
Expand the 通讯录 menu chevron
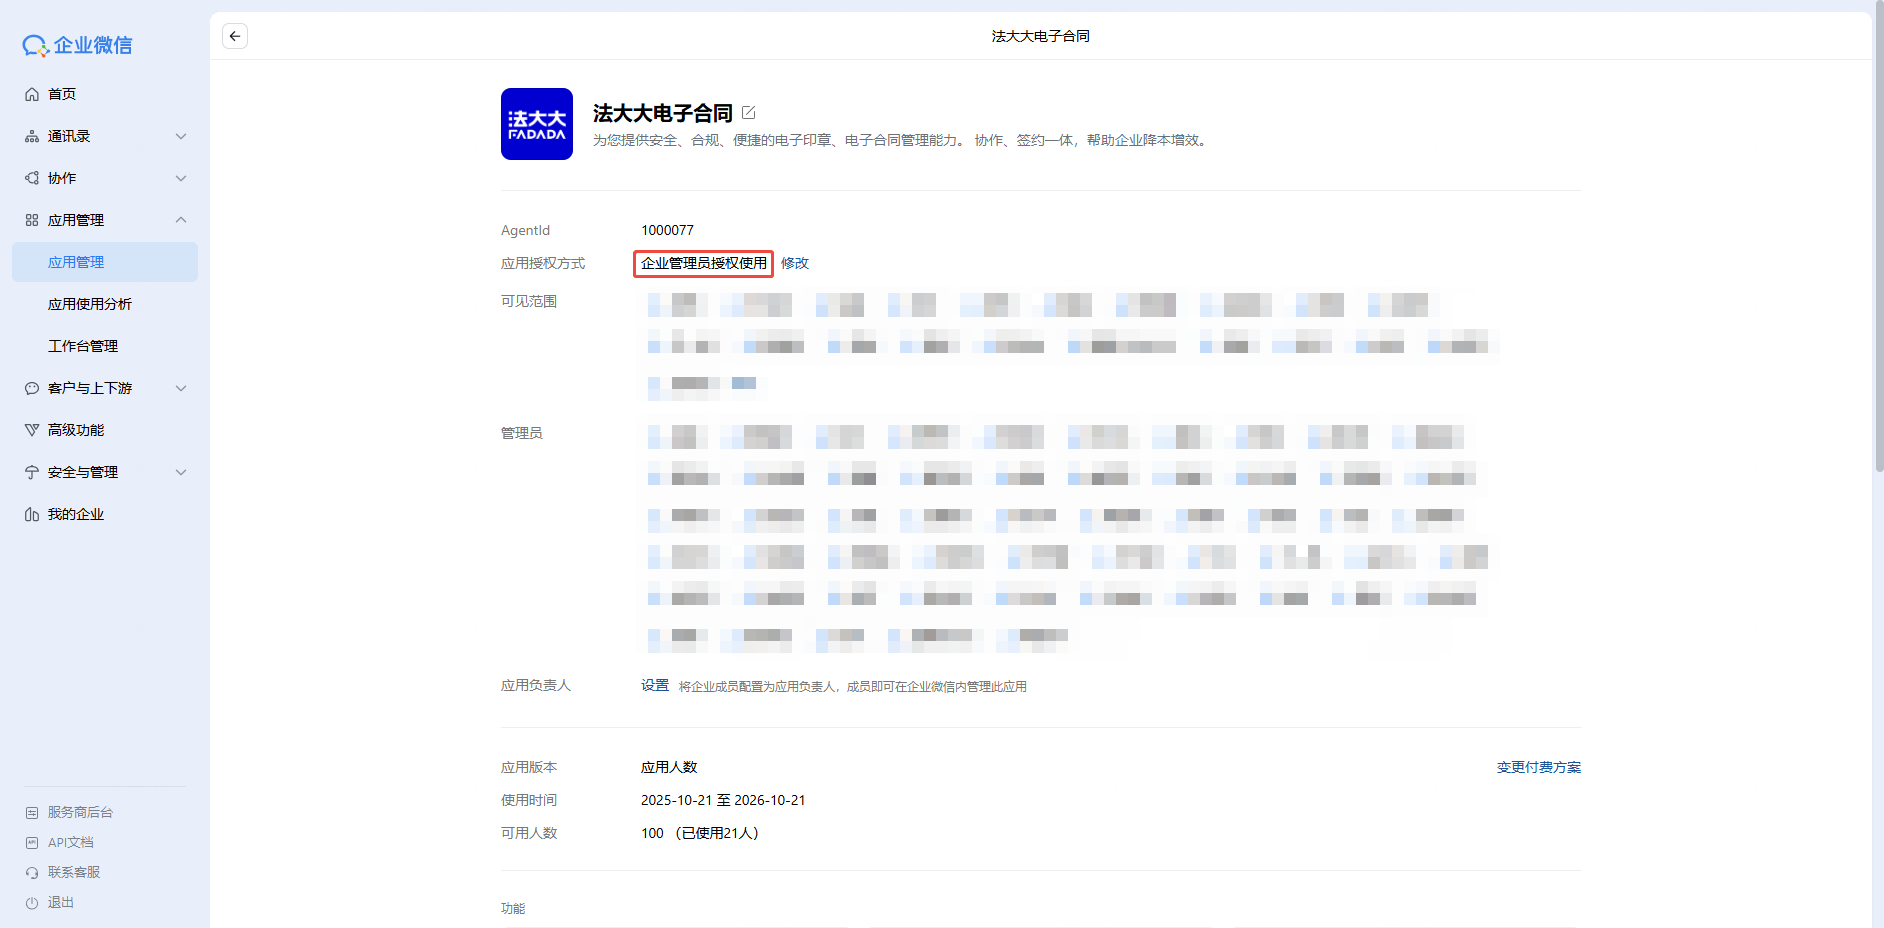pos(181,136)
